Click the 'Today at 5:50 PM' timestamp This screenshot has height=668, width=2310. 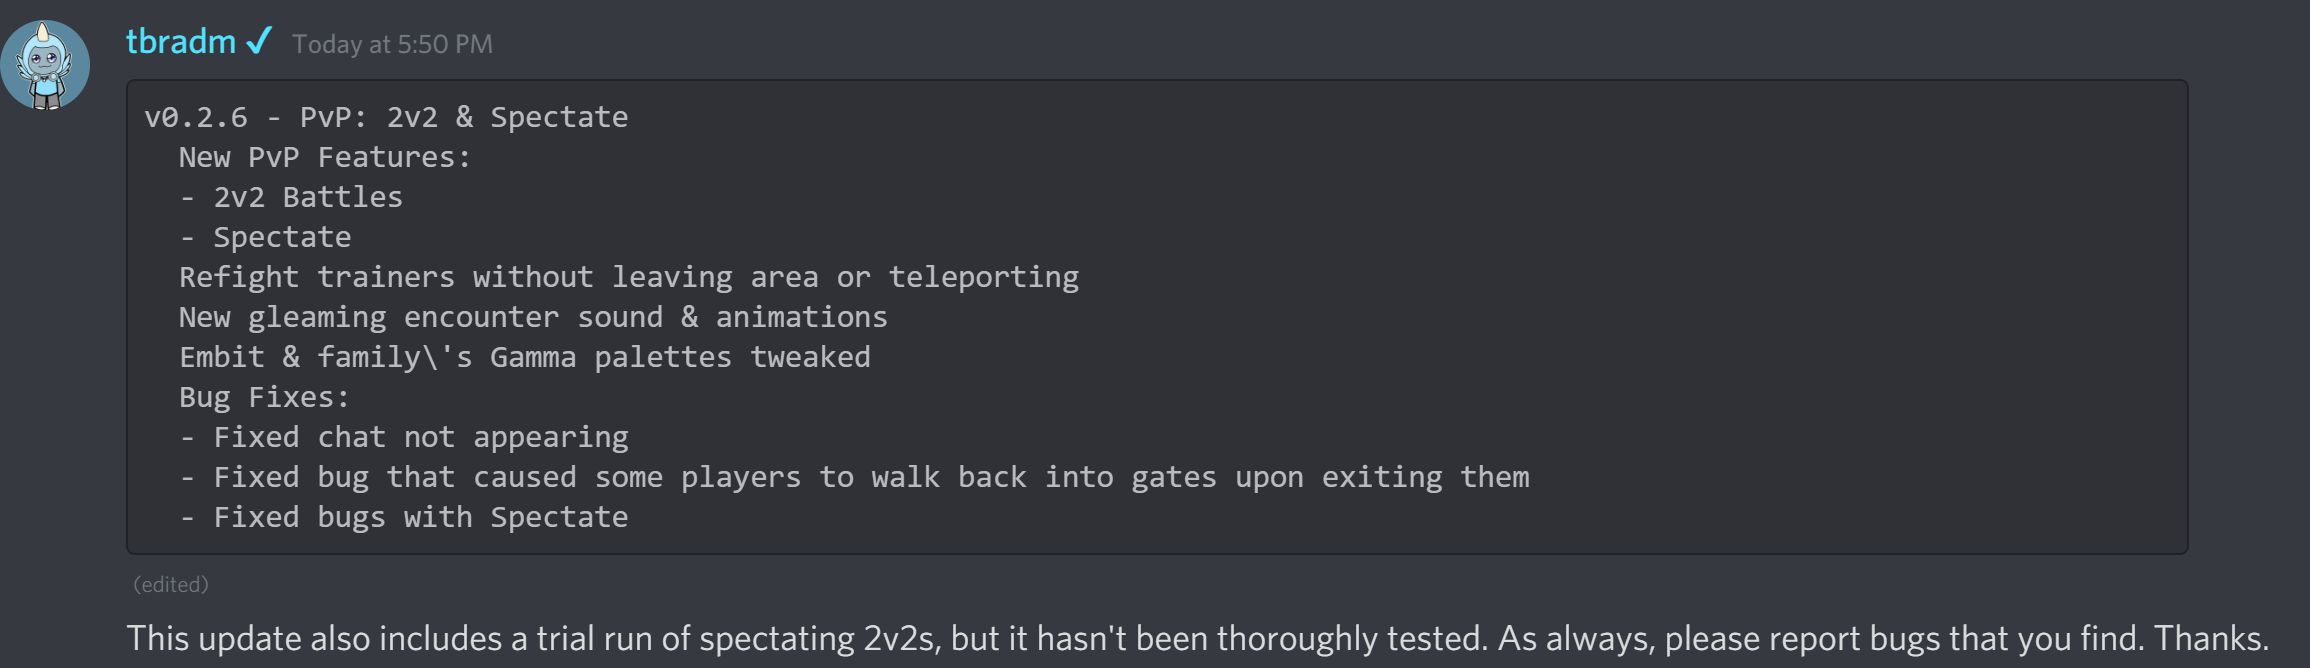392,44
